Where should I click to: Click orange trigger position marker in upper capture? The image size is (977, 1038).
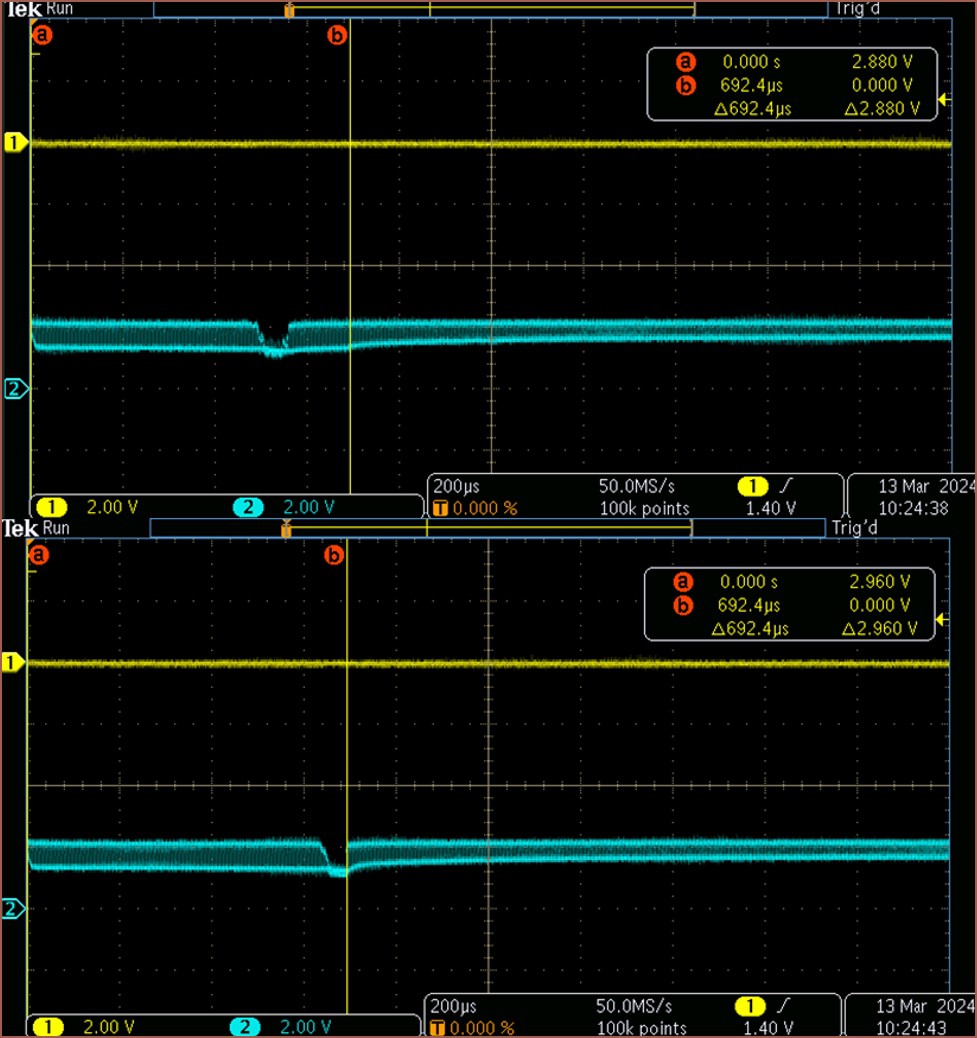click(x=289, y=11)
